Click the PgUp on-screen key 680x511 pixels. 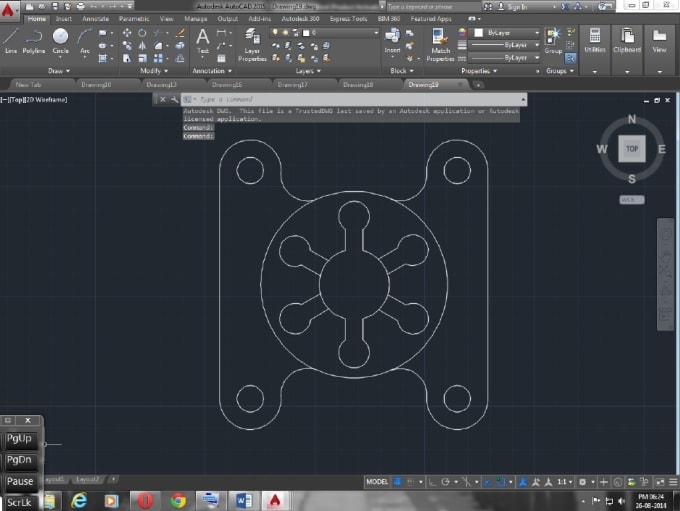pos(19,439)
